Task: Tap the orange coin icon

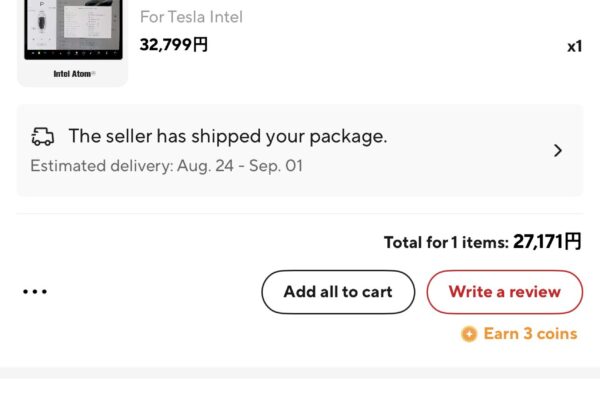Action: click(x=468, y=334)
